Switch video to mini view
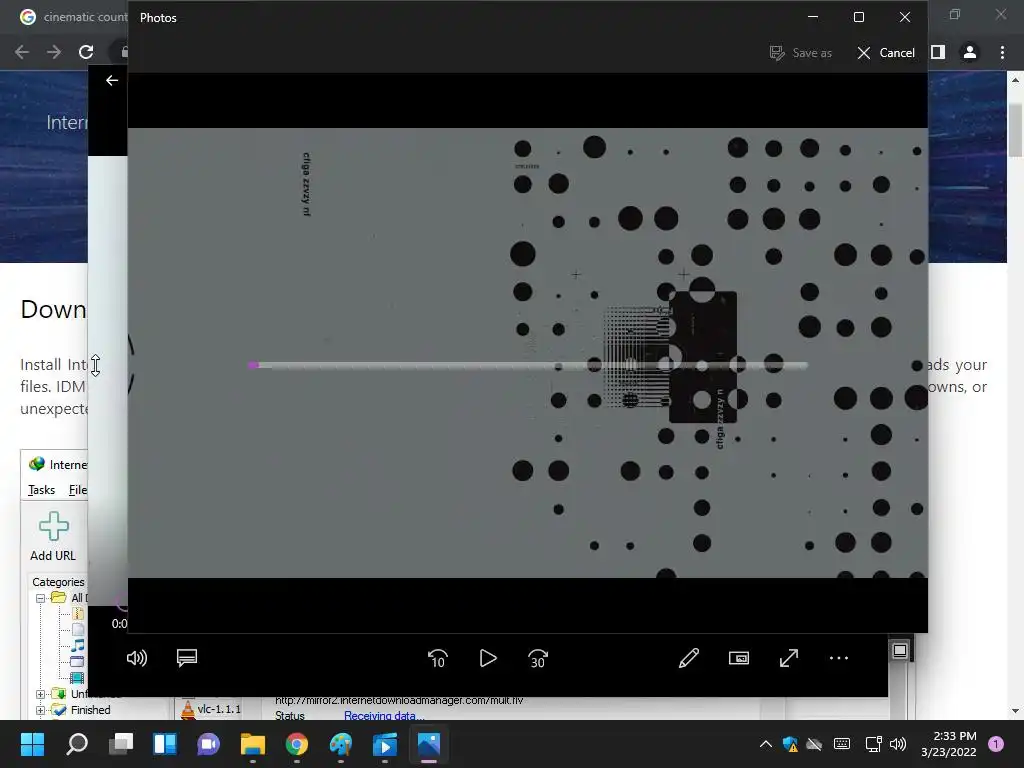1024x768 pixels. click(x=739, y=658)
